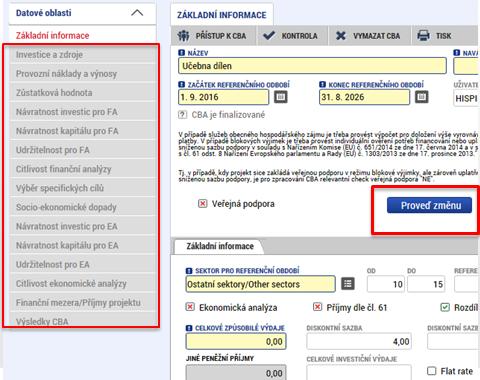Click the Datové oblasti header
Image resolution: width=480 pixels, height=380 pixels.
coord(82,13)
